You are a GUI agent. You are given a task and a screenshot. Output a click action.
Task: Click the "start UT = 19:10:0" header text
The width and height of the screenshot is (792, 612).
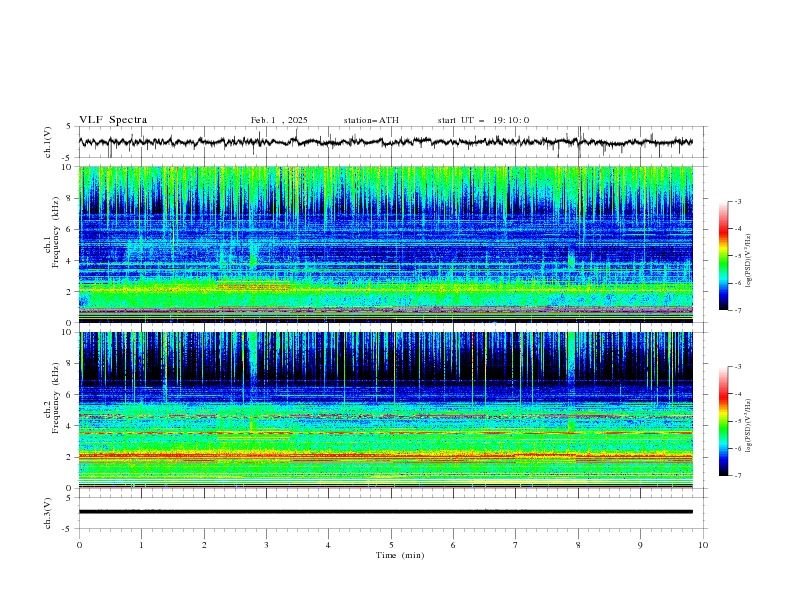pos(483,120)
